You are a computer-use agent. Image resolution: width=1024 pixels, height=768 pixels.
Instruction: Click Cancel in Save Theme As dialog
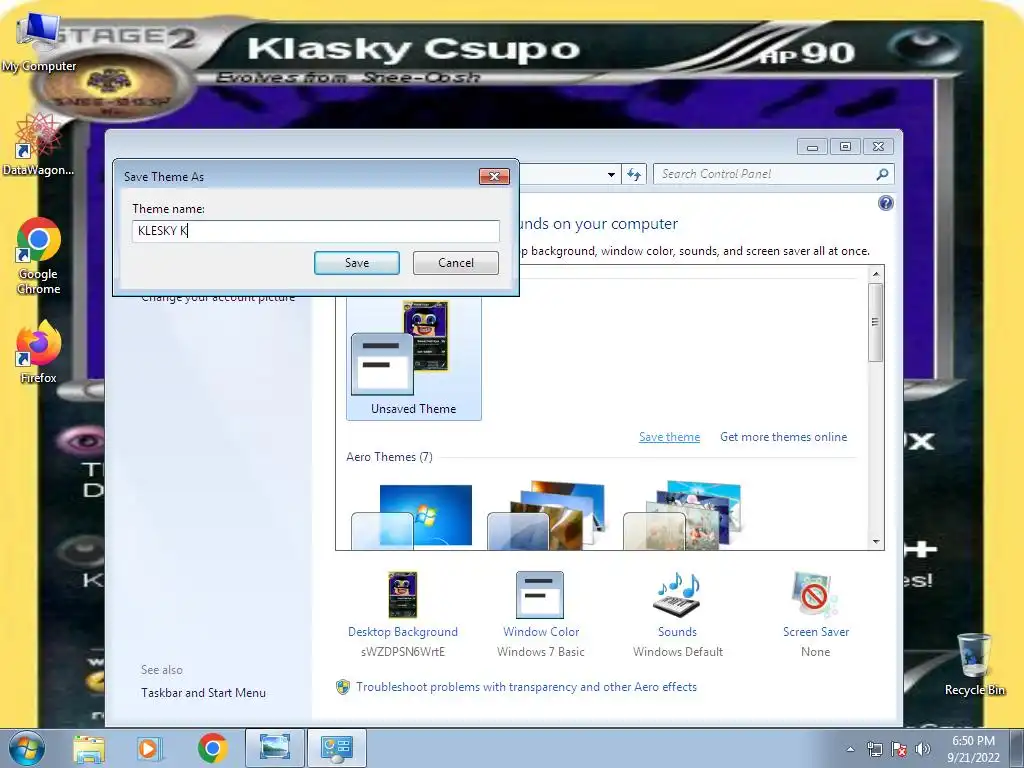point(456,263)
